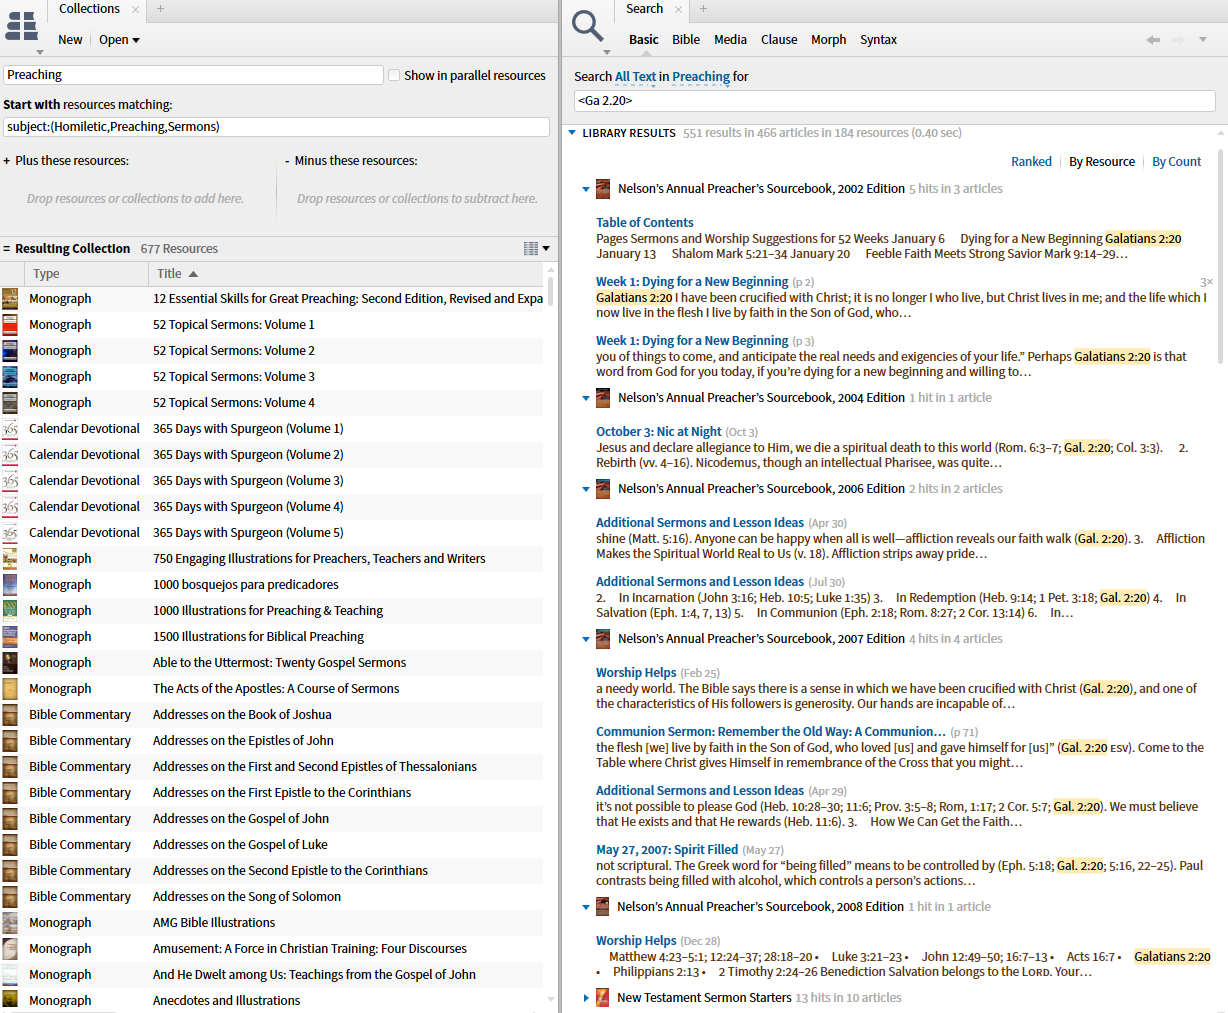Screen dimensions: 1228x1013
Task: Open the Search panel magnifier icon menu
Action: tap(588, 27)
